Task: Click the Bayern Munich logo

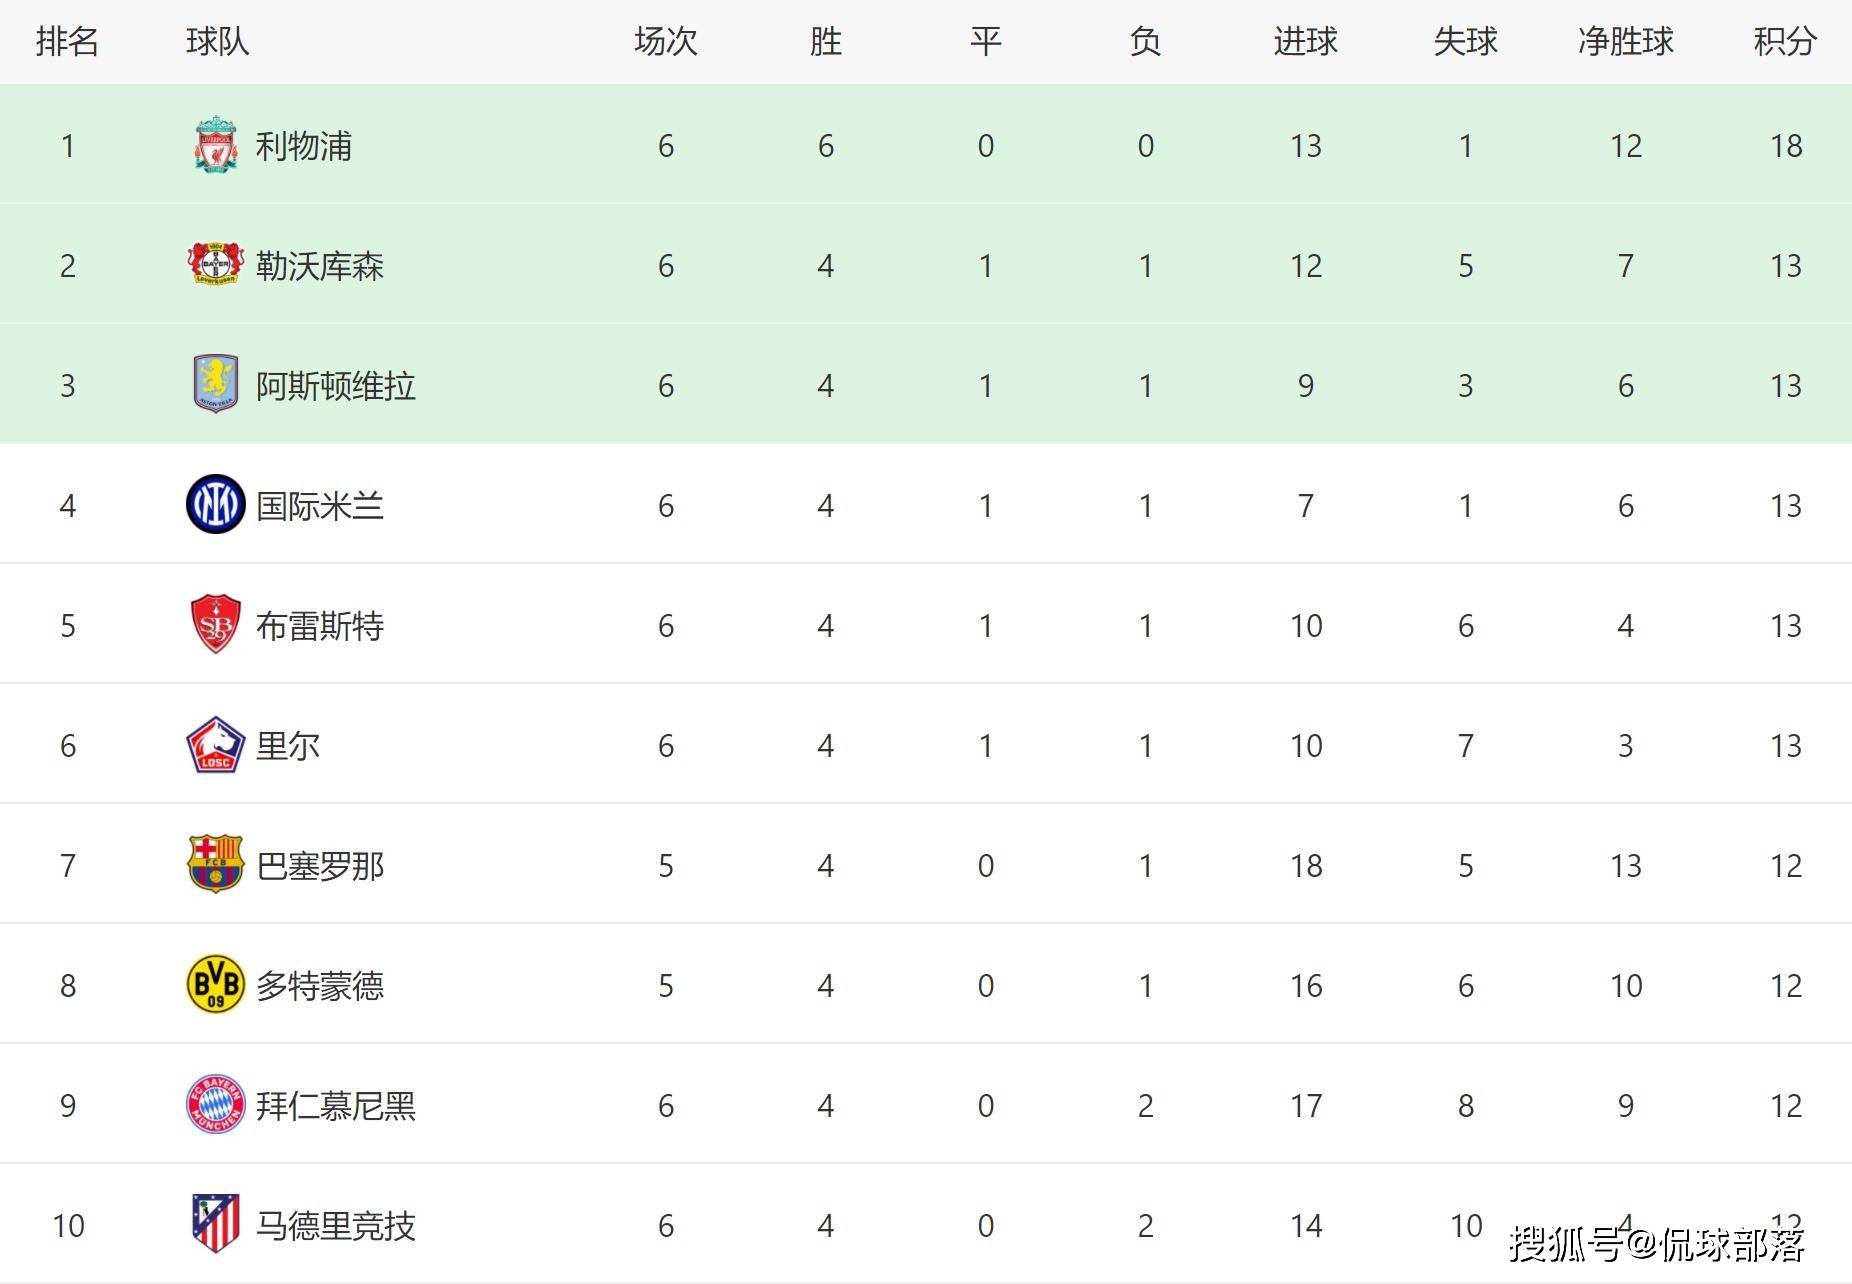Action: click(215, 1104)
